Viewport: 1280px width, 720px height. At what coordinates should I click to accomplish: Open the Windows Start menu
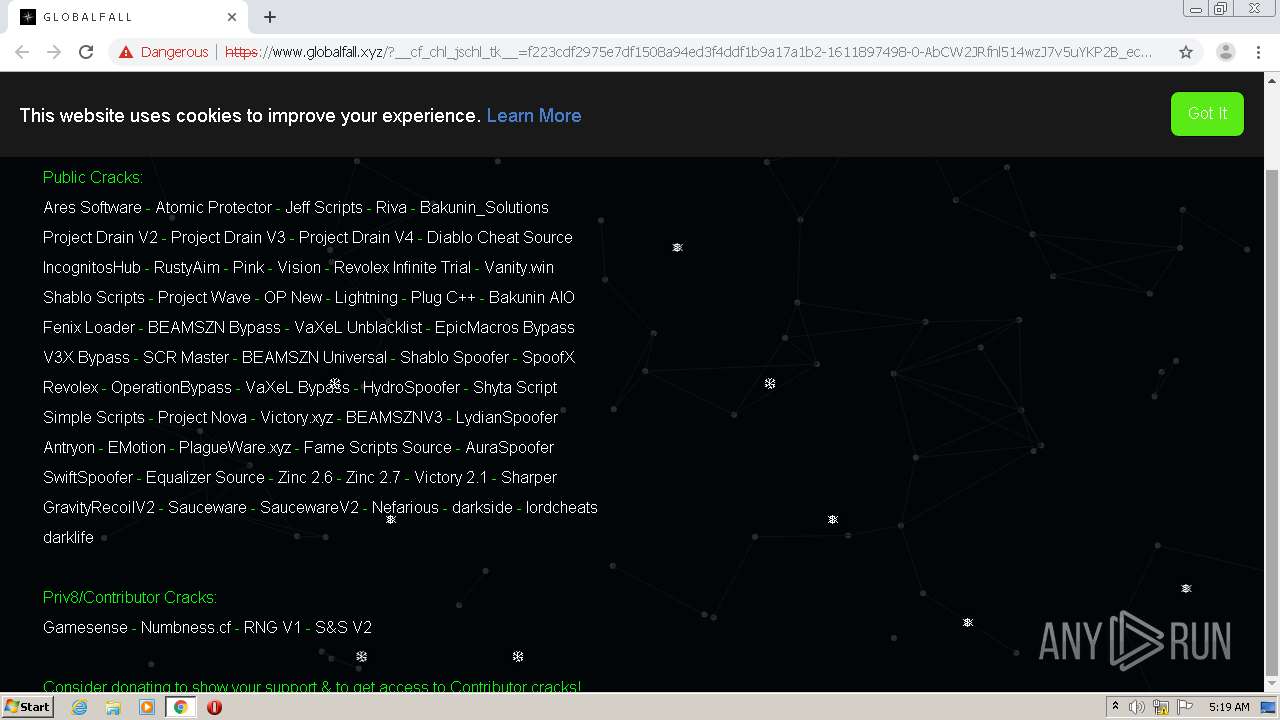click(x=27, y=707)
